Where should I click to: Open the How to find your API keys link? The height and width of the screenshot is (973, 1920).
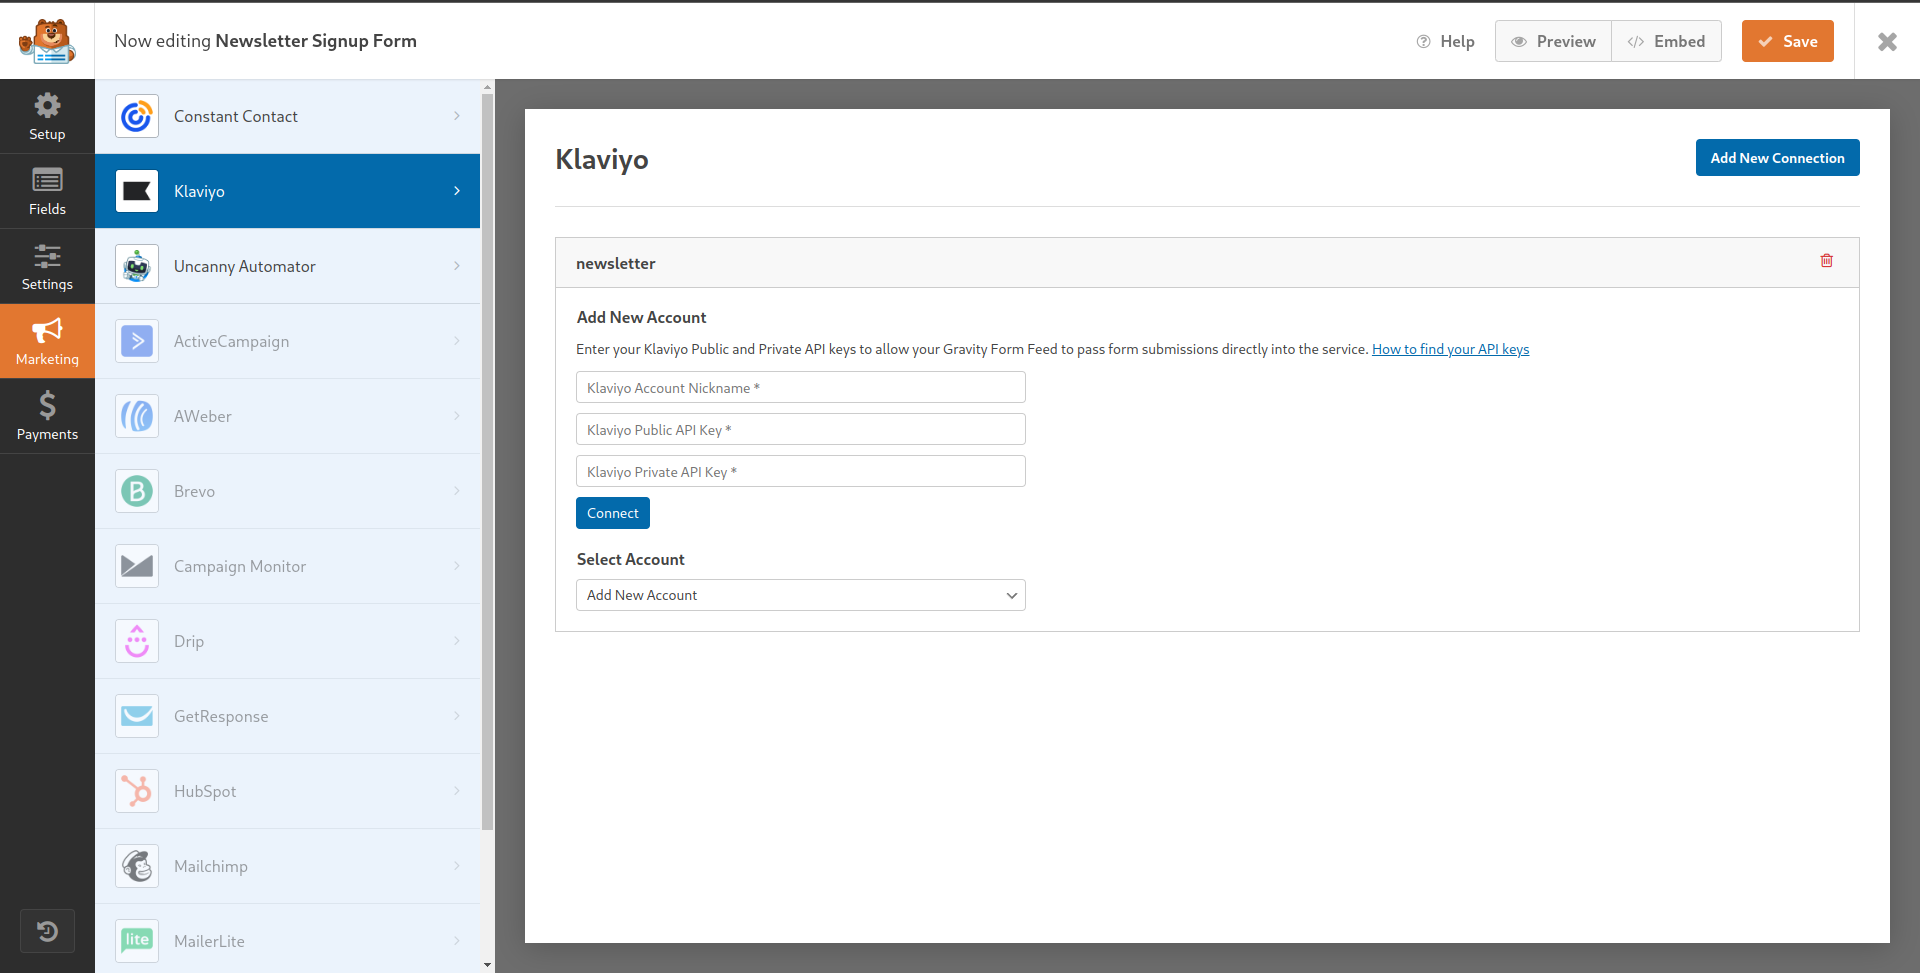1450,349
